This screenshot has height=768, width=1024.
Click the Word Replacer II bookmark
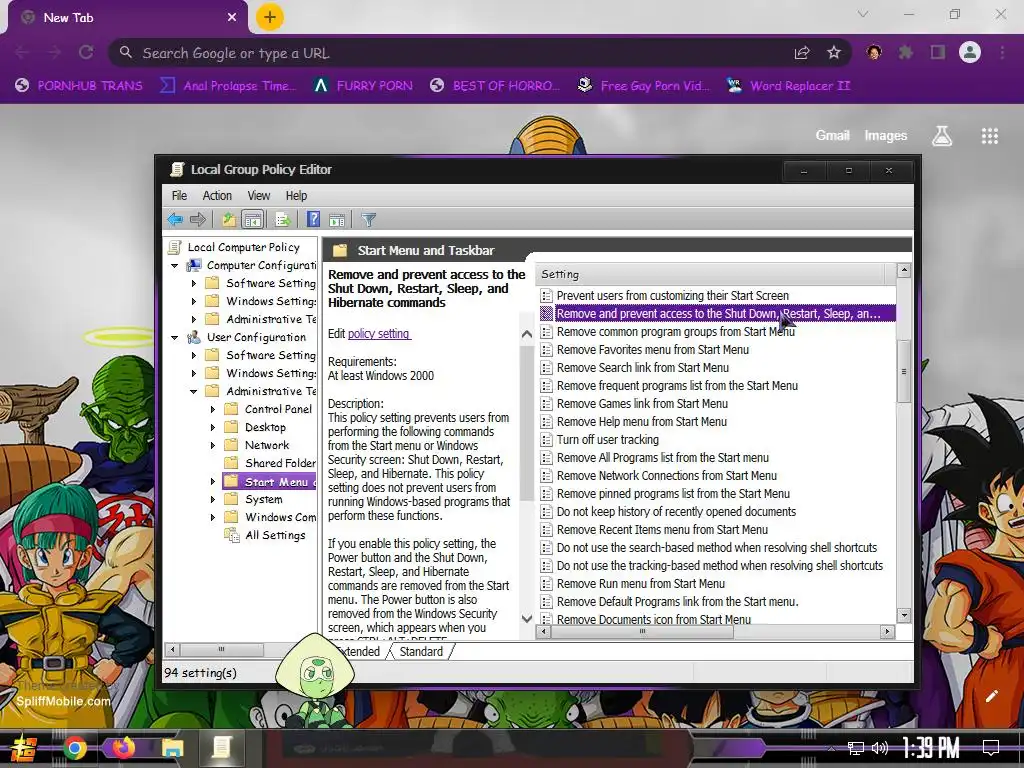point(789,86)
